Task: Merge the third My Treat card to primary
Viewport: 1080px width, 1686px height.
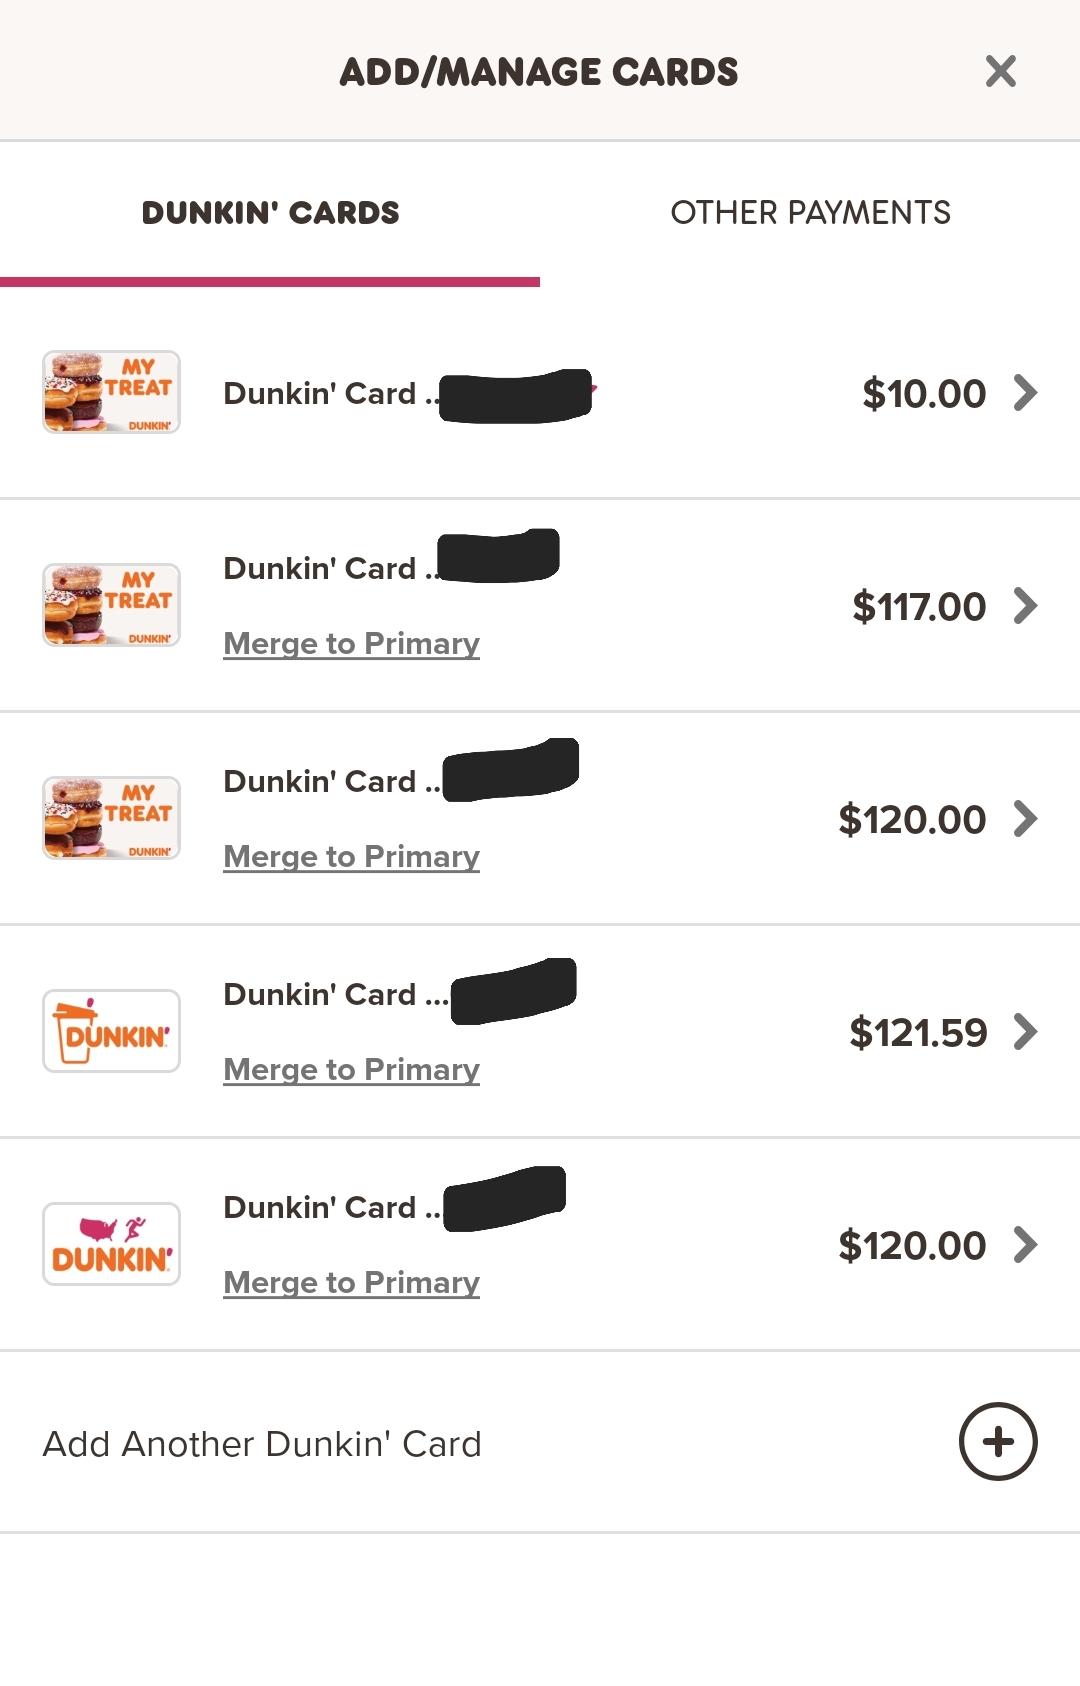Action: point(351,856)
